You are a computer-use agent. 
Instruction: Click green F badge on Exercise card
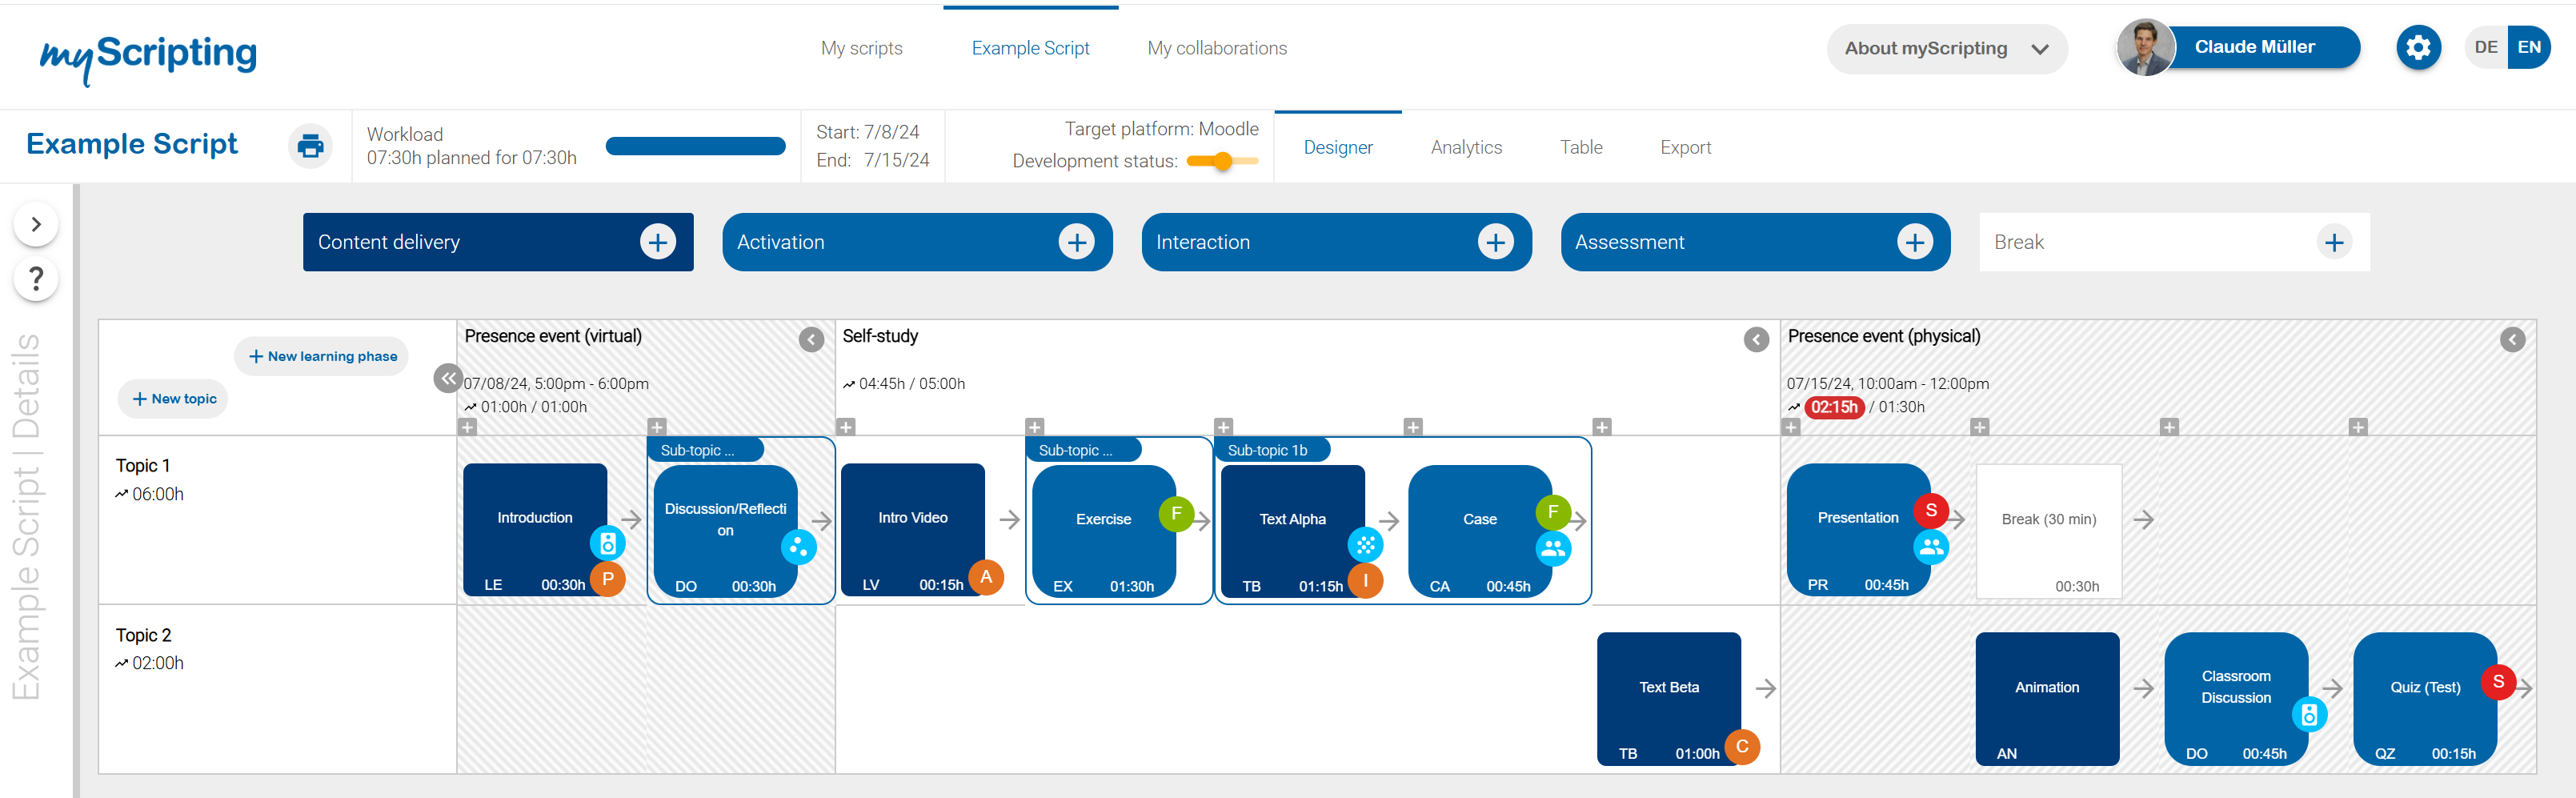(x=1176, y=513)
